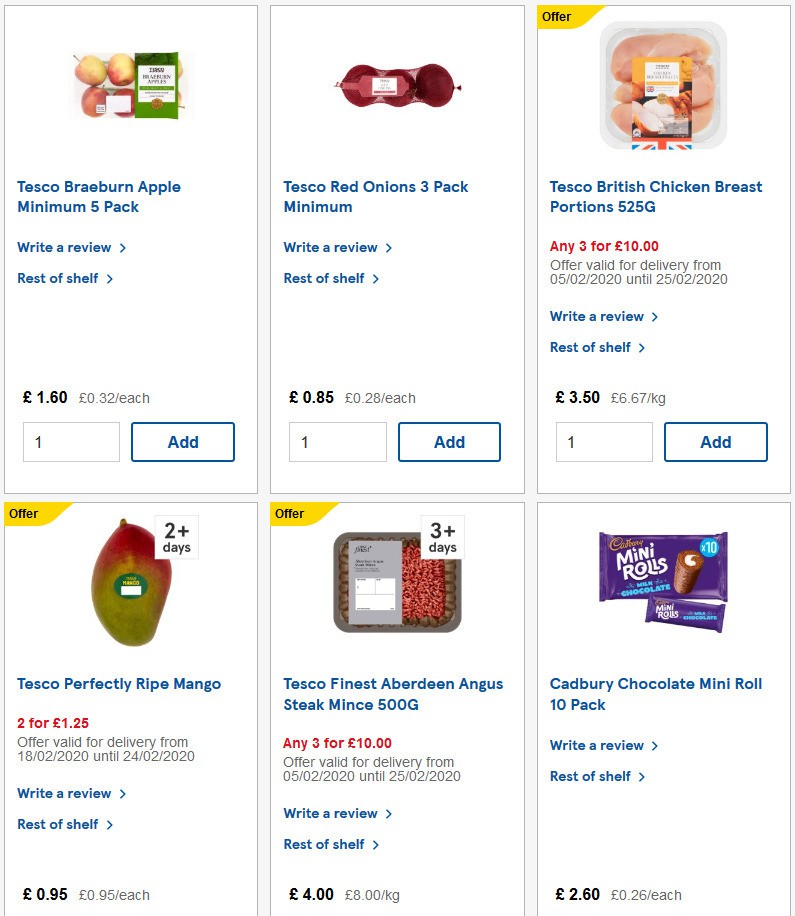Add British Chicken Breast Portions to basket

[716, 441]
